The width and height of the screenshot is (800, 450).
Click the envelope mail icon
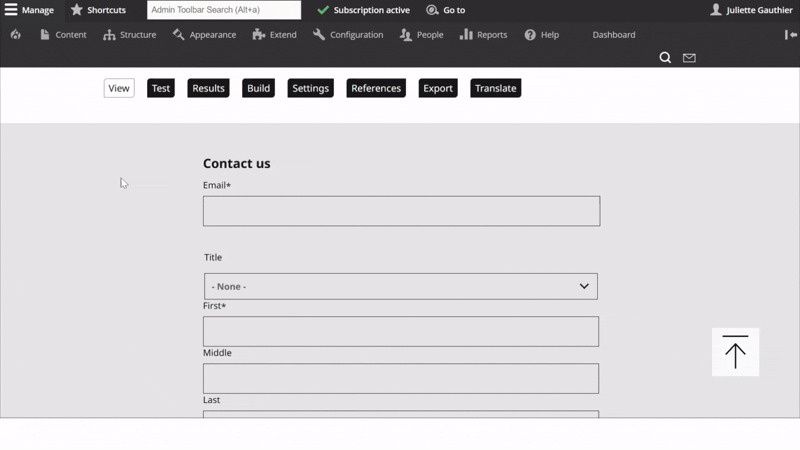689,58
